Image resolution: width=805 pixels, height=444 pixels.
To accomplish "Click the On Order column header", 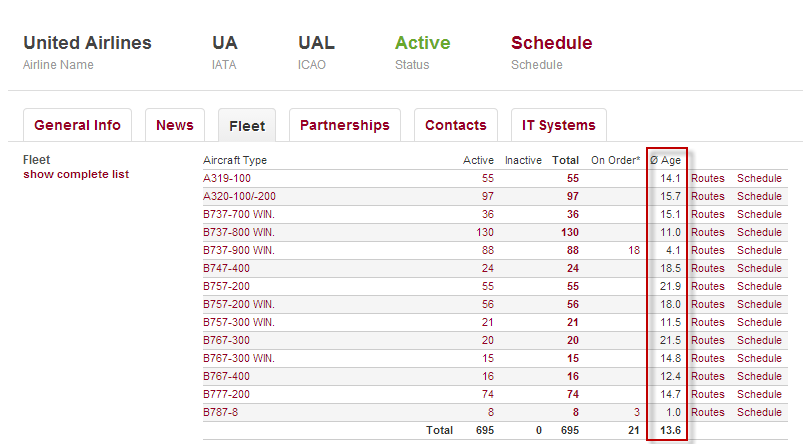I will click(x=615, y=160).
